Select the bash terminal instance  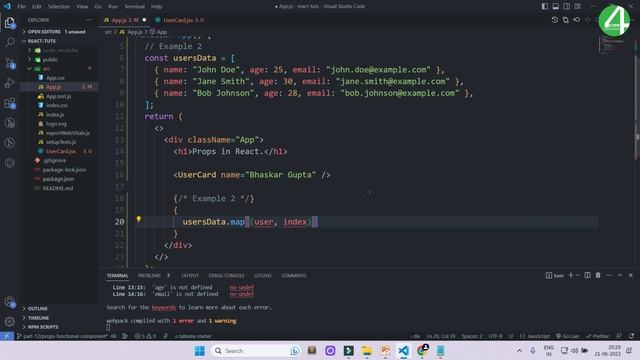[x=555, y=276]
